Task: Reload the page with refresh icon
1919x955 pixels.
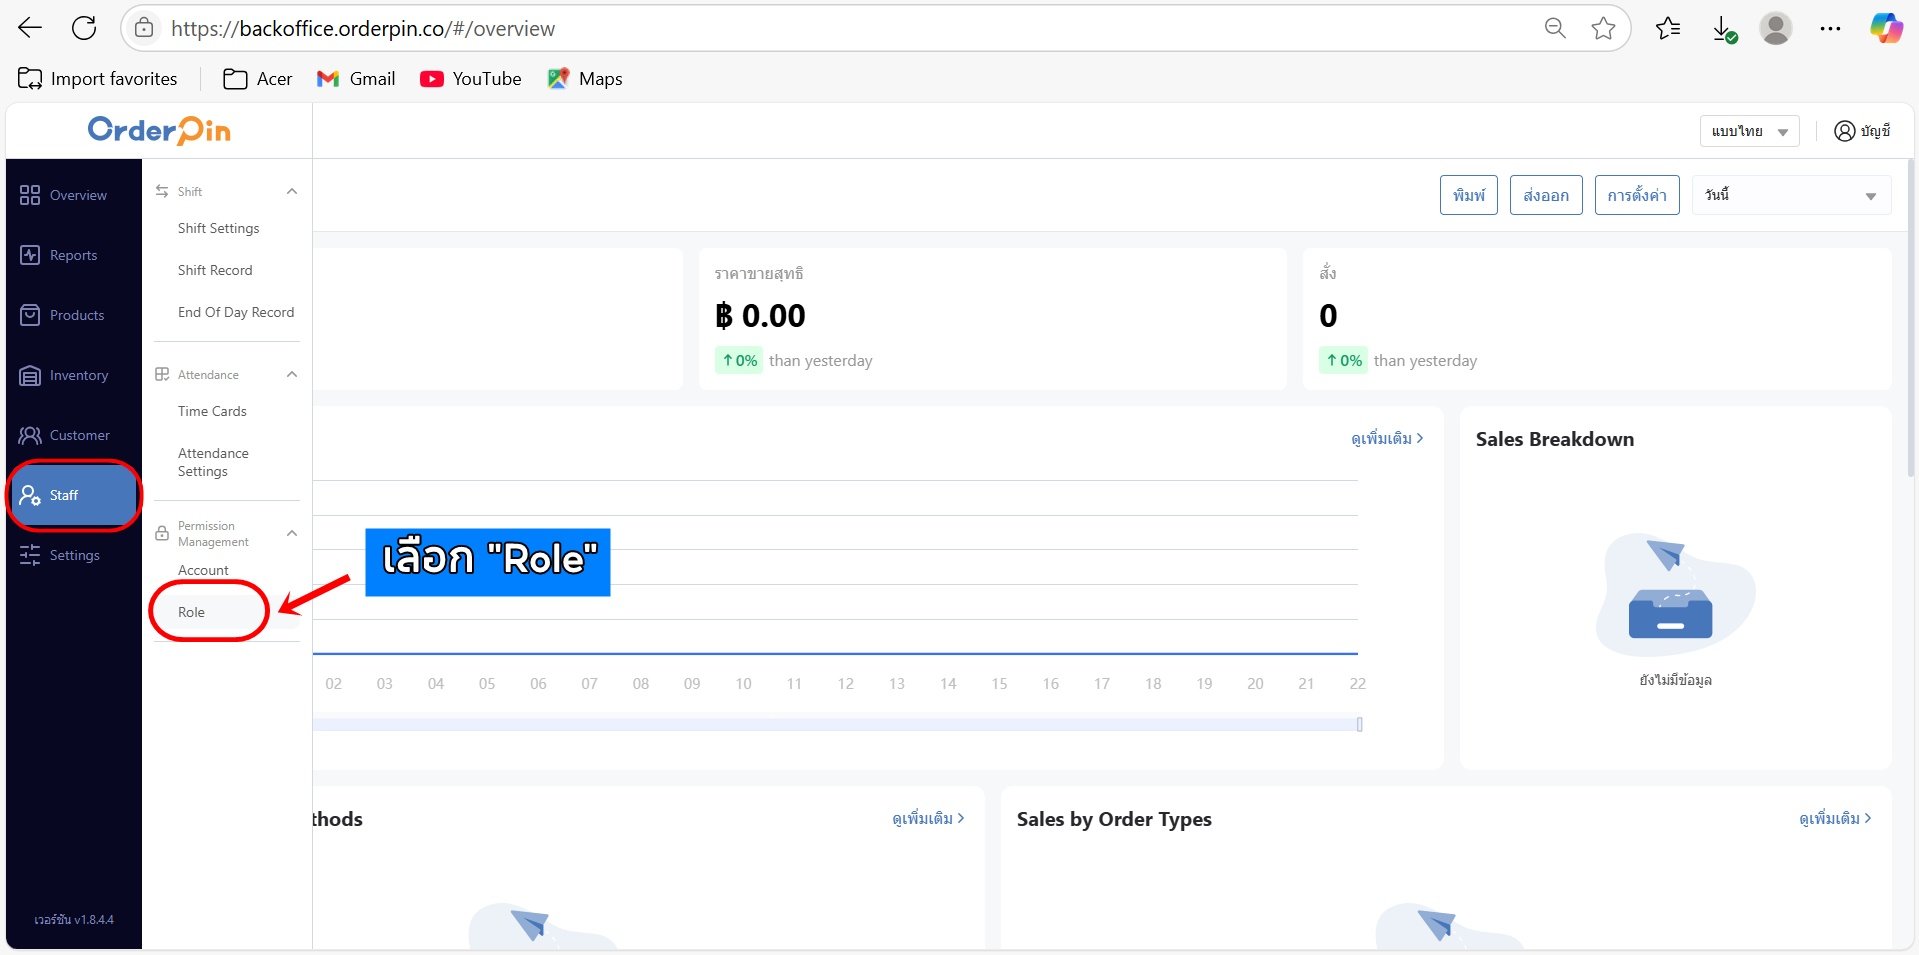Action: 84,28
